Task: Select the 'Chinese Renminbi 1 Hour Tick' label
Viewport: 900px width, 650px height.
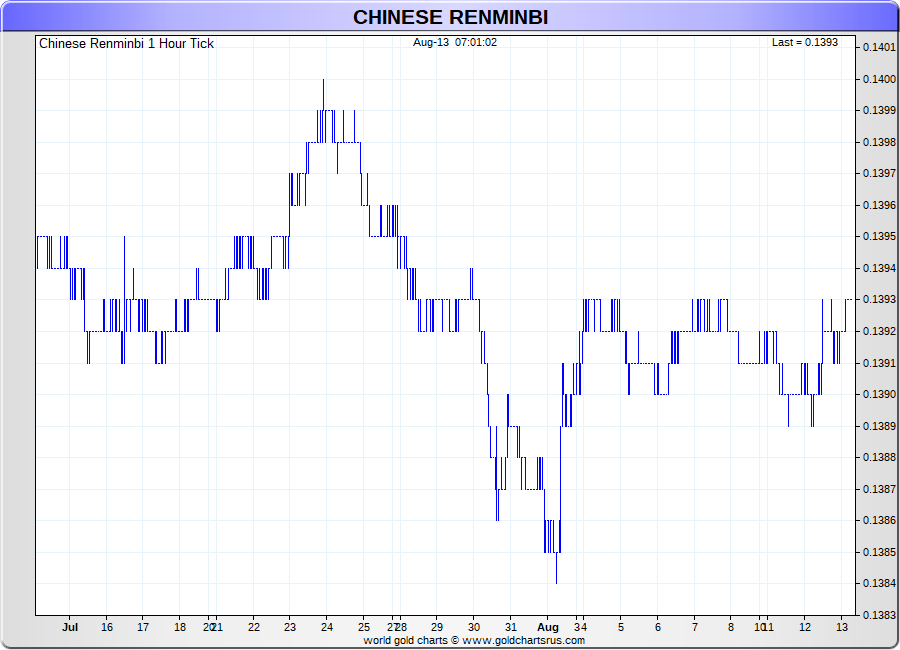Action: pos(126,44)
